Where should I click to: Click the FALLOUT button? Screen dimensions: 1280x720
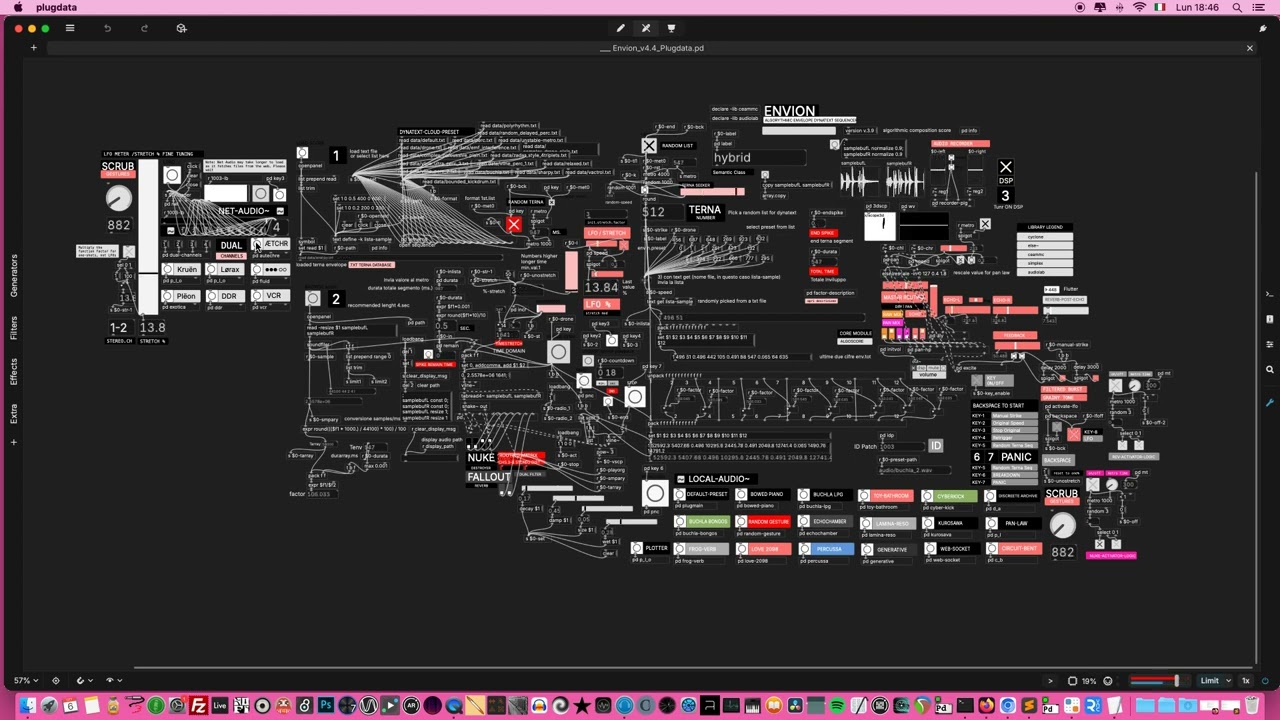489,476
